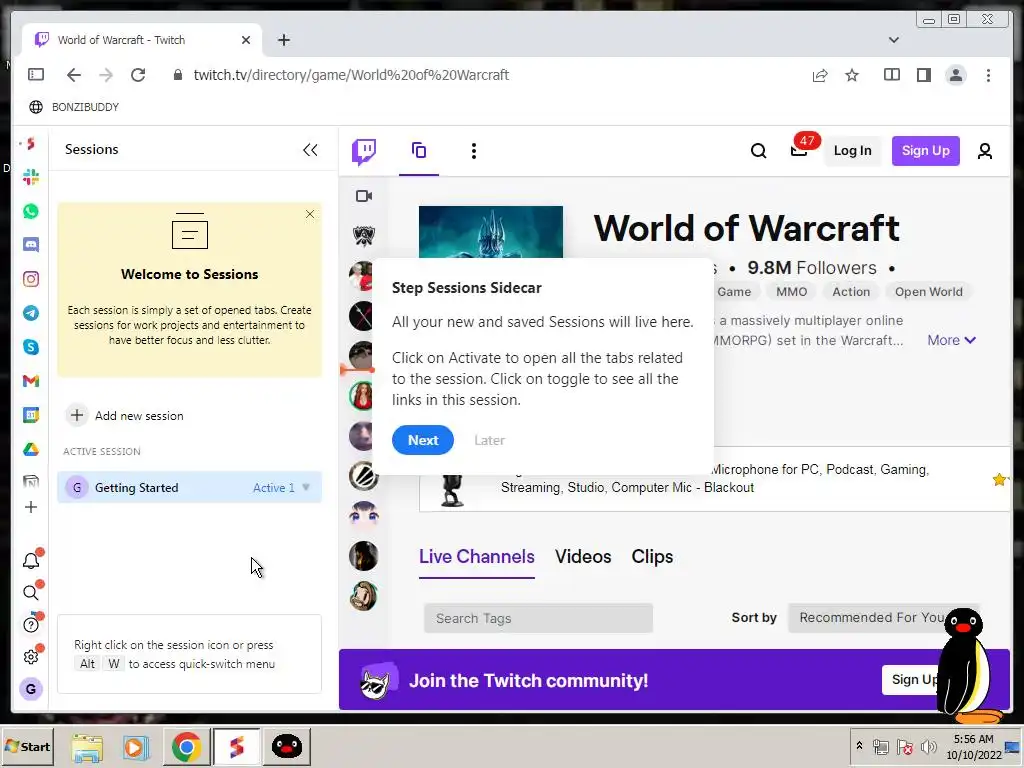The image size is (1024, 768).
Task: Open the Twitch user profile icon
Action: [x=985, y=151]
